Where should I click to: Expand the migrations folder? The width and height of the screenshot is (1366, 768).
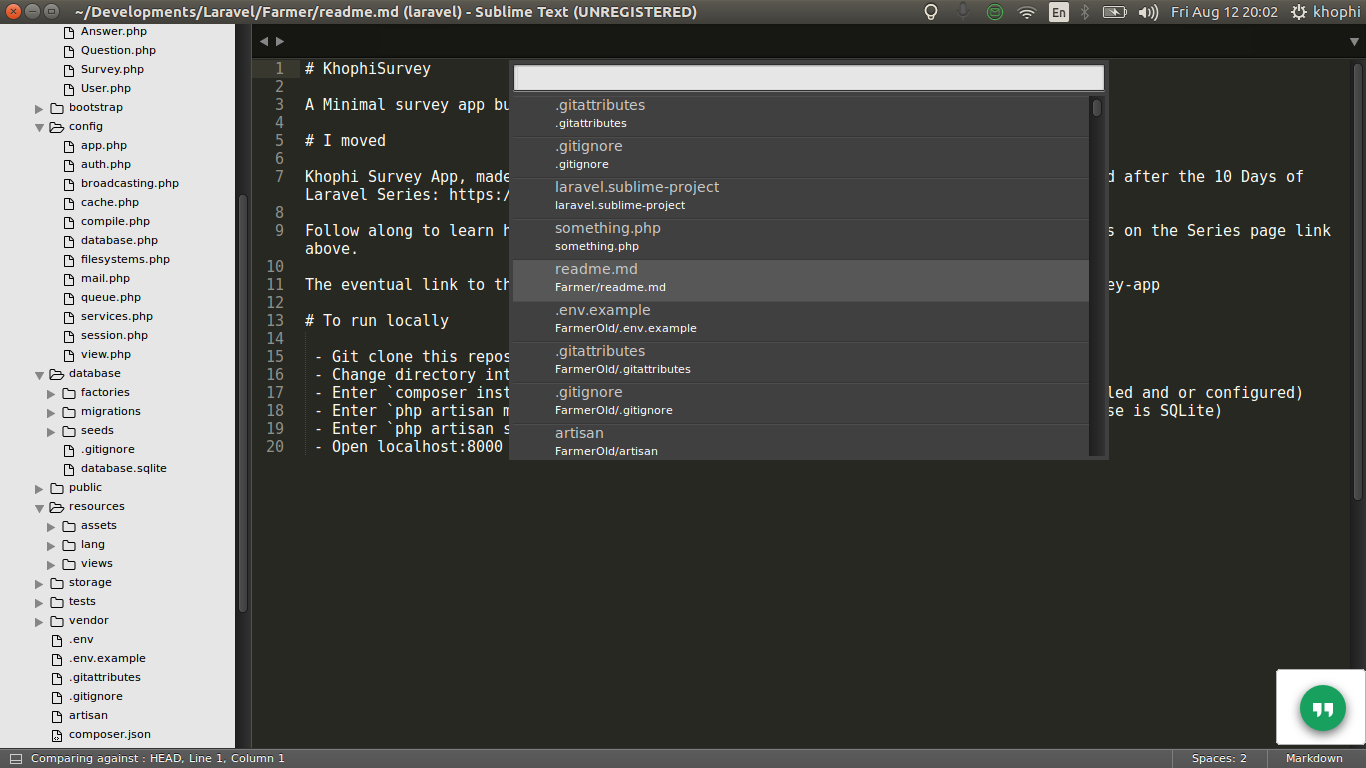tap(52, 412)
